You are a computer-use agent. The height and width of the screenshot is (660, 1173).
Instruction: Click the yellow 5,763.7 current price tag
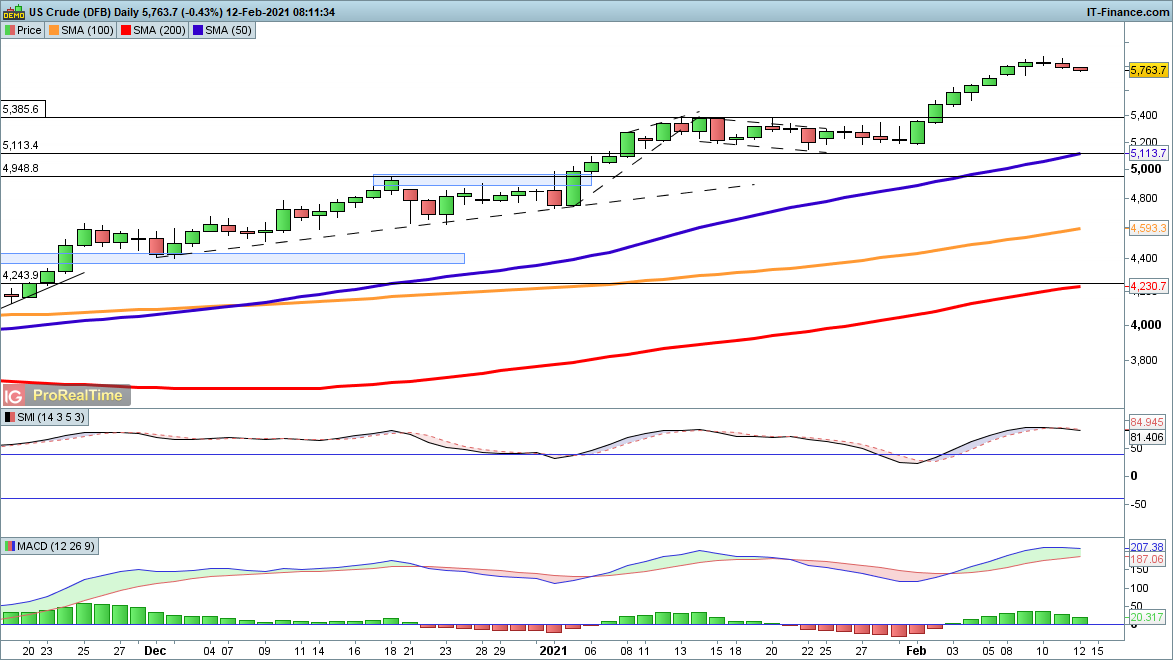(1148, 70)
